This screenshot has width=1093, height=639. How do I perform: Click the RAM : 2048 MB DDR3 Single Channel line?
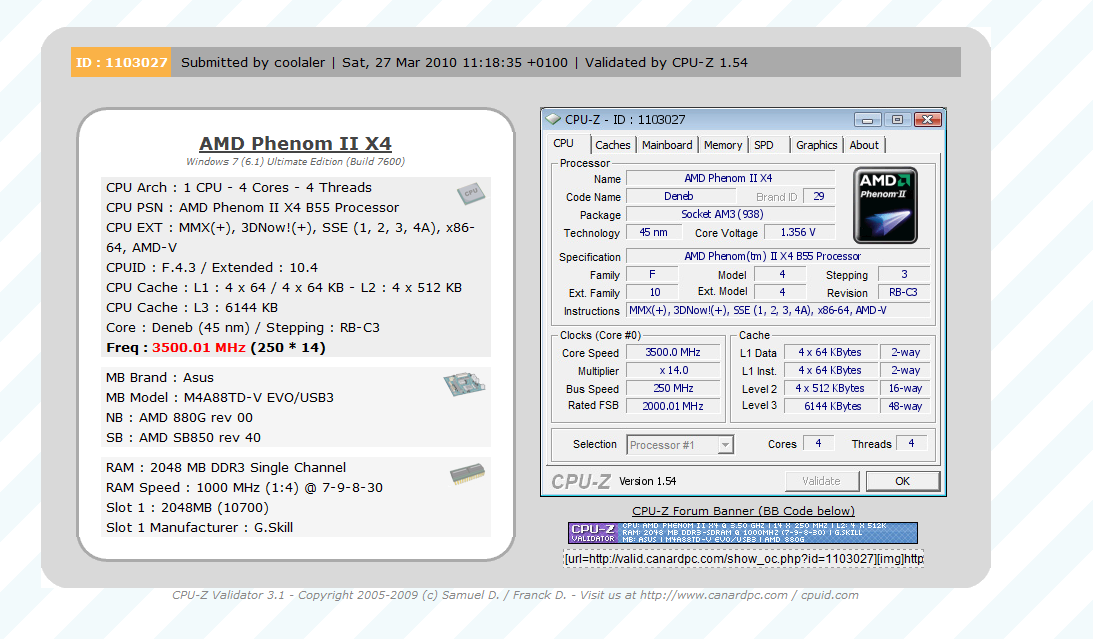(226, 468)
